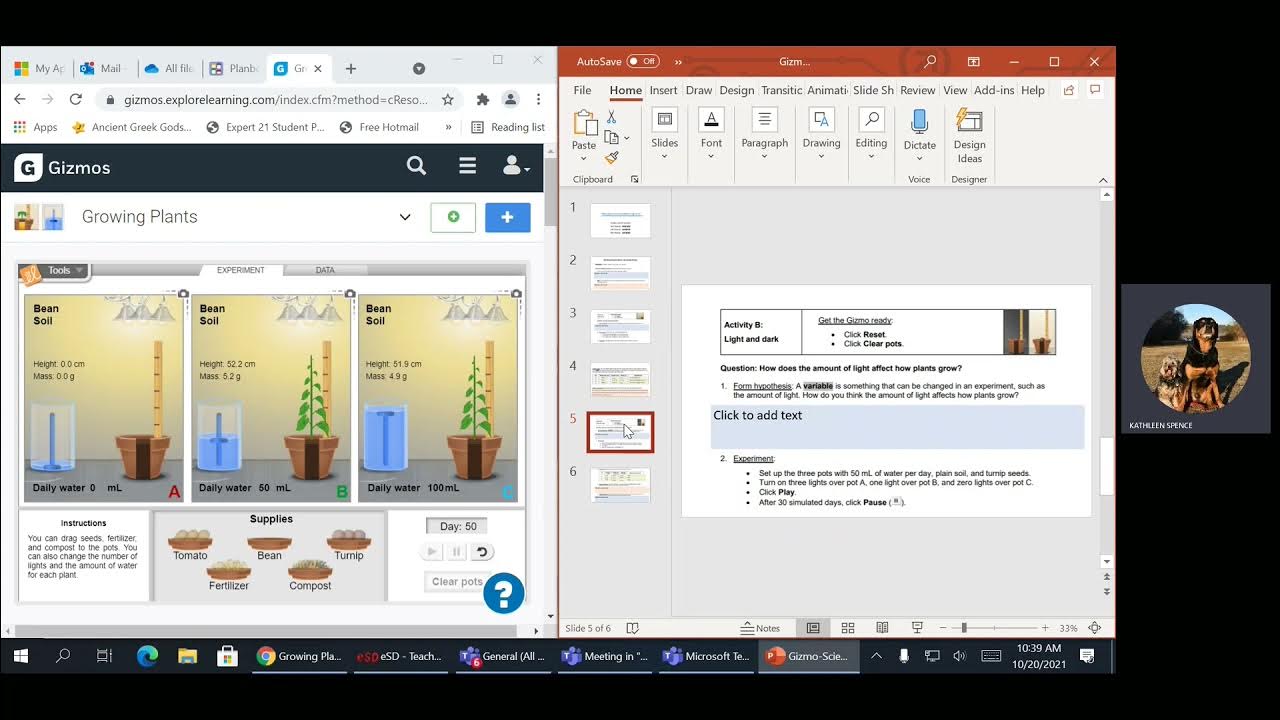Switch to the DATA tab in Gizmo
The width and height of the screenshot is (1280, 720).
click(x=325, y=270)
